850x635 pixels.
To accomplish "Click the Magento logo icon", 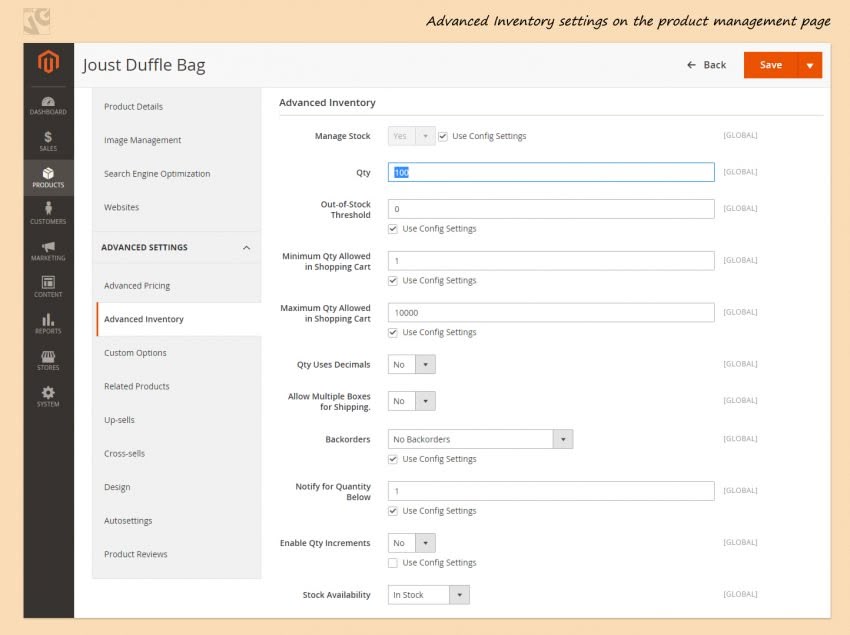I will click(x=48, y=61).
